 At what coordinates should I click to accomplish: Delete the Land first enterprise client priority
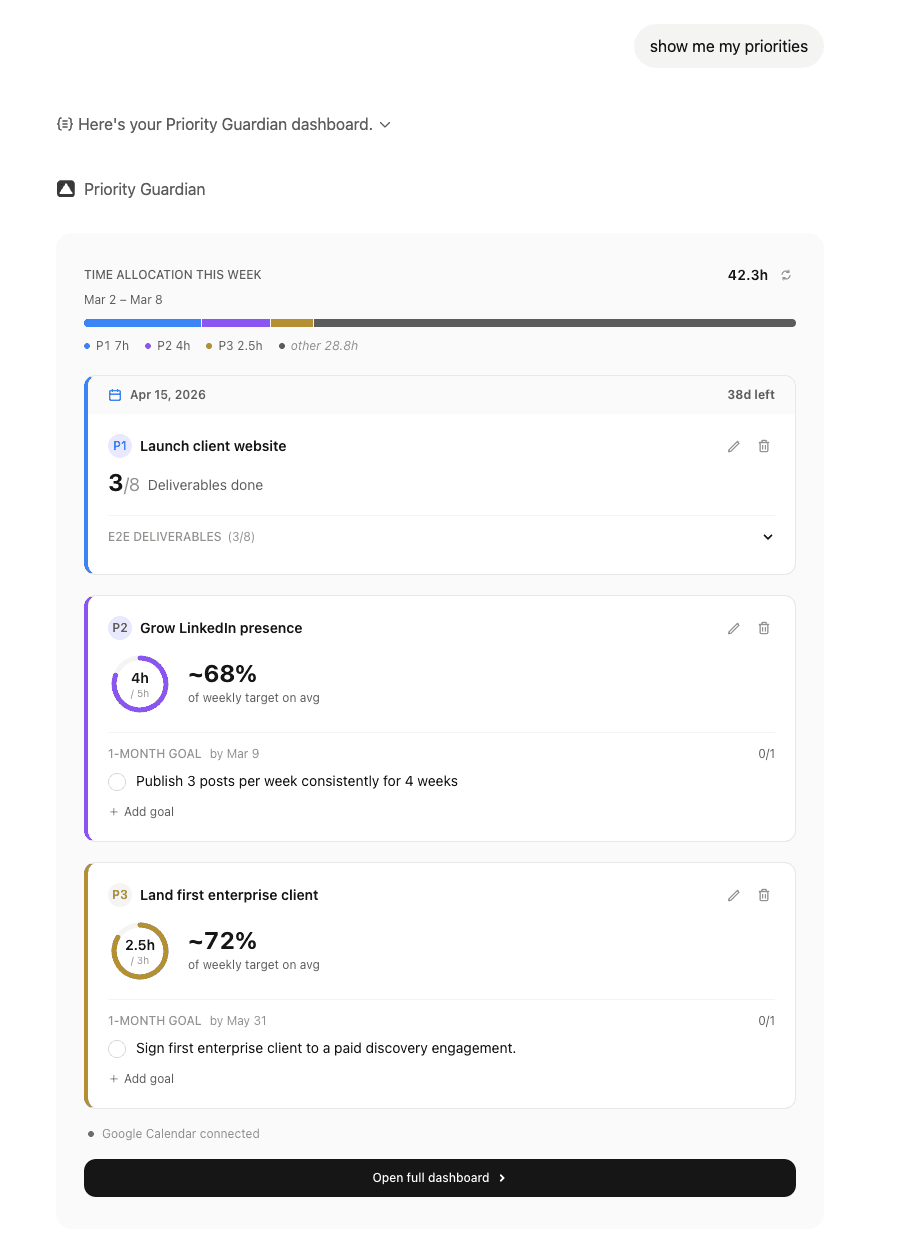[764, 895]
